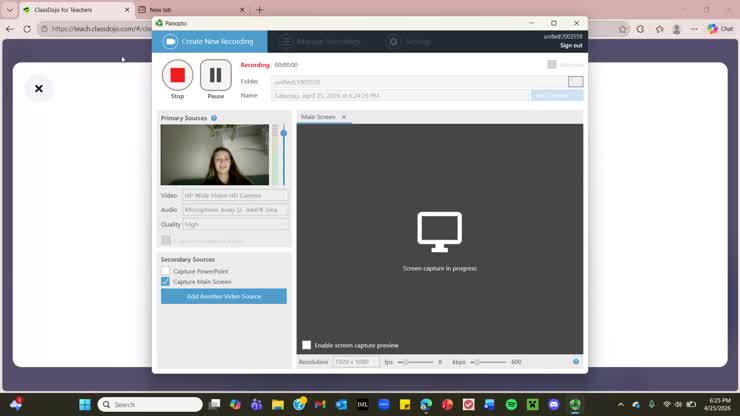Click the button right of Name field

point(557,95)
